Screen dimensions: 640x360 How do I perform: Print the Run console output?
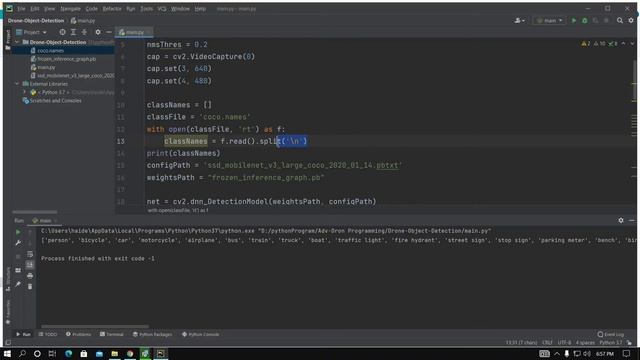(30, 276)
